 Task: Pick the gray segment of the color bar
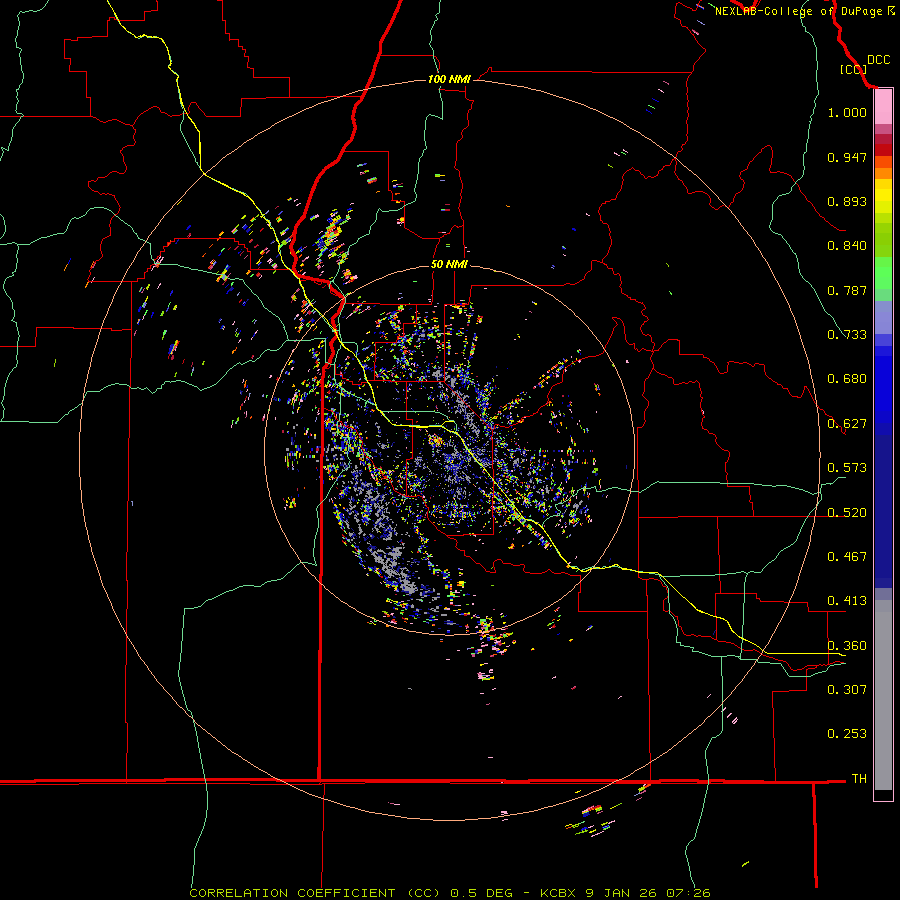tap(883, 695)
